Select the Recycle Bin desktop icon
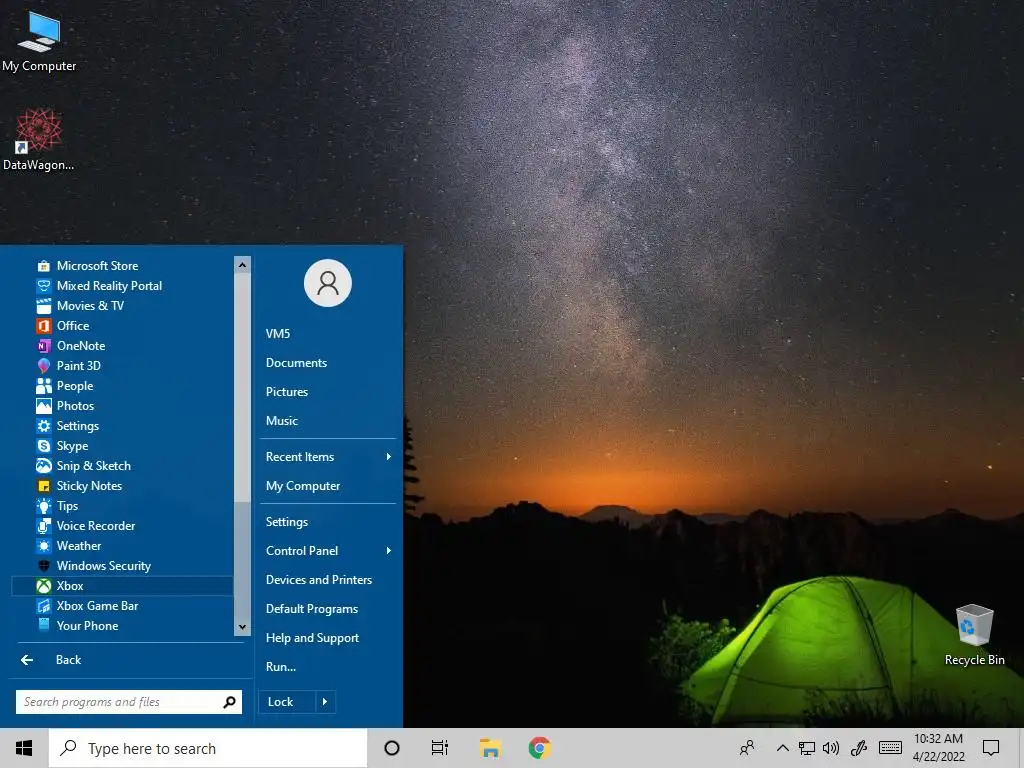 coord(974,635)
